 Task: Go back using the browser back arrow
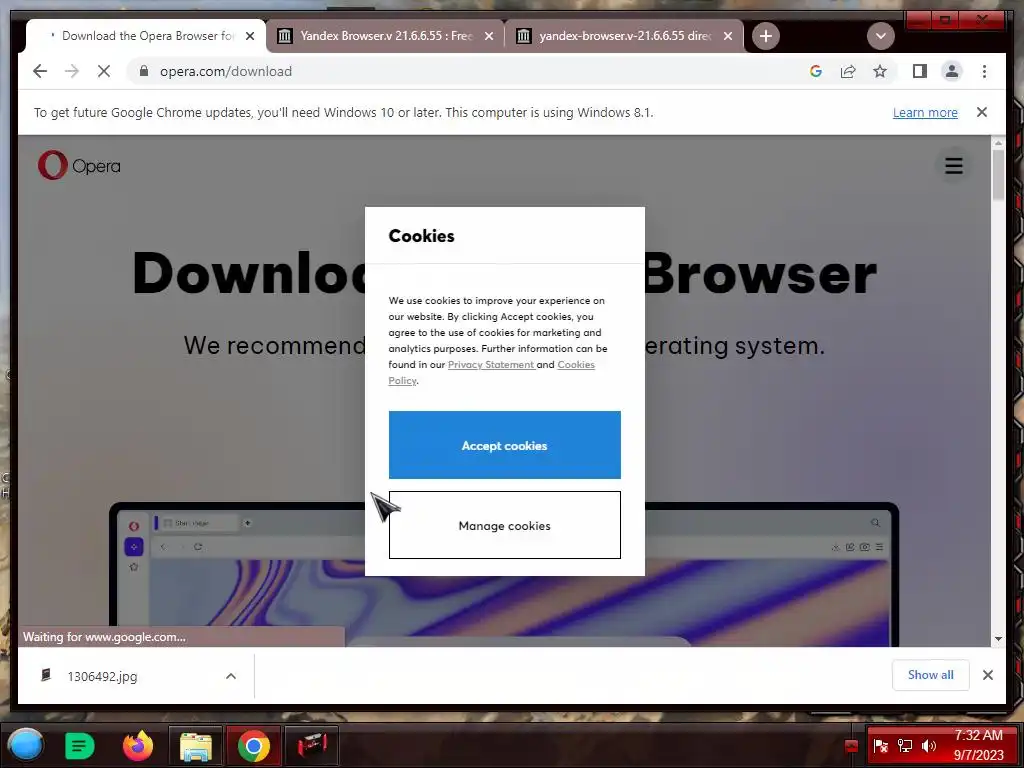(40, 71)
